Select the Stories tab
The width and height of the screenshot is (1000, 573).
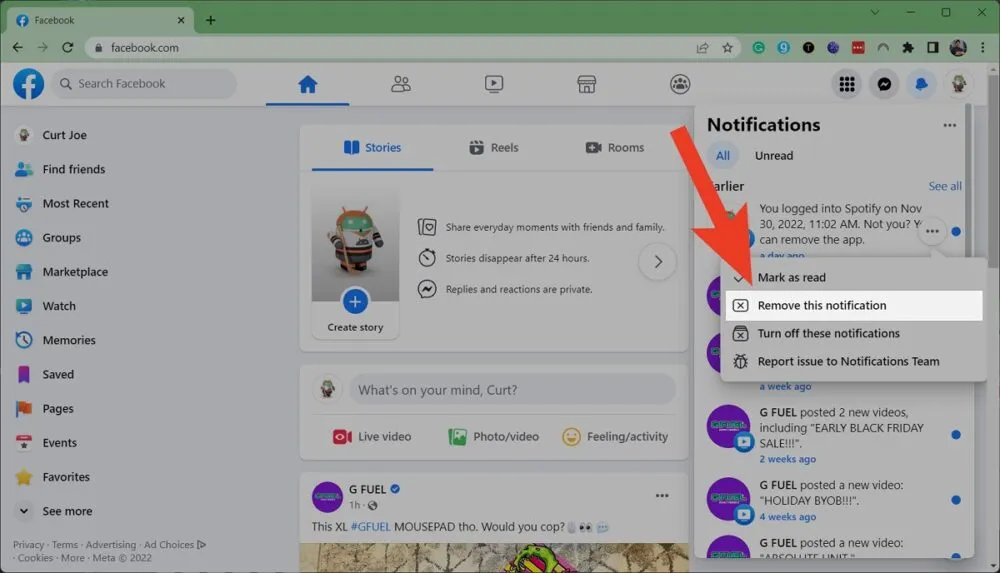[372, 147]
